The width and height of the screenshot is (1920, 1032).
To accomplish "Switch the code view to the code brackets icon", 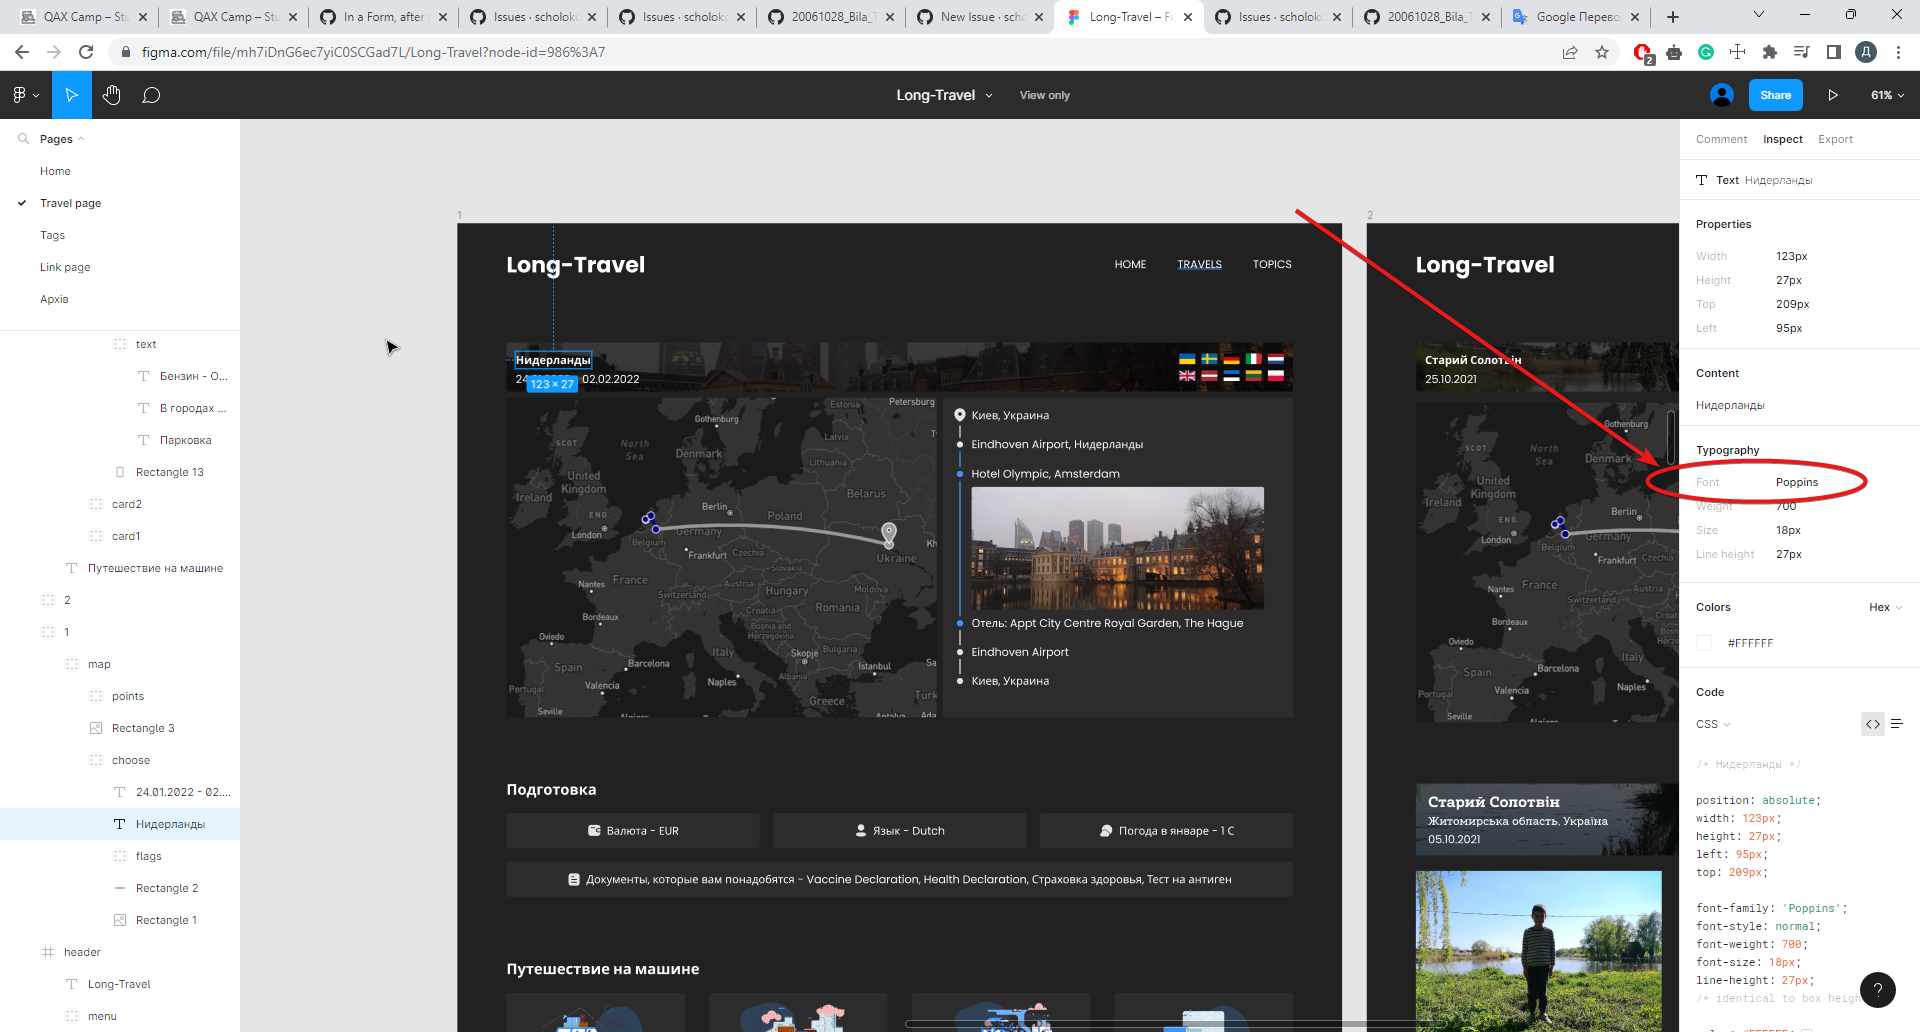I will pos(1873,724).
